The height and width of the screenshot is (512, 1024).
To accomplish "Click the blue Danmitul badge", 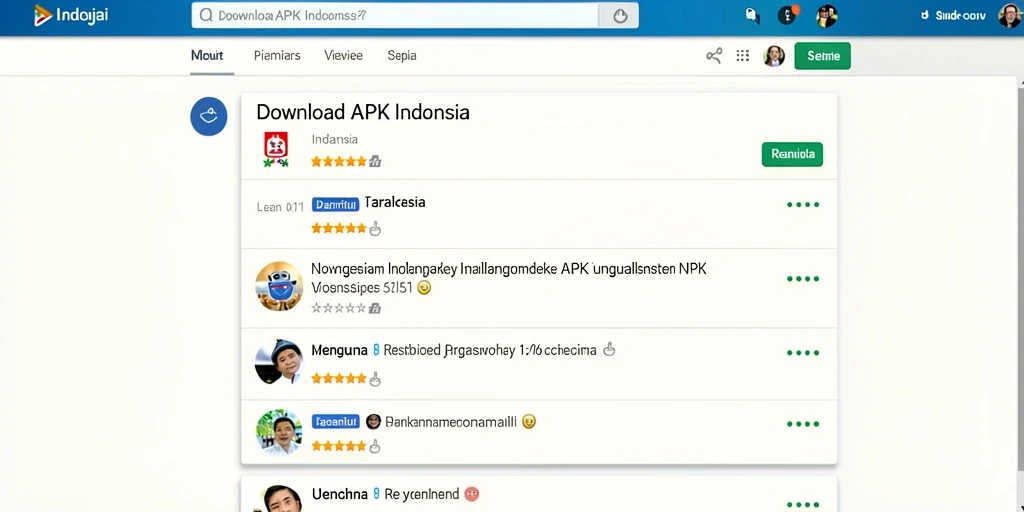I will pyautogui.click(x=336, y=204).
